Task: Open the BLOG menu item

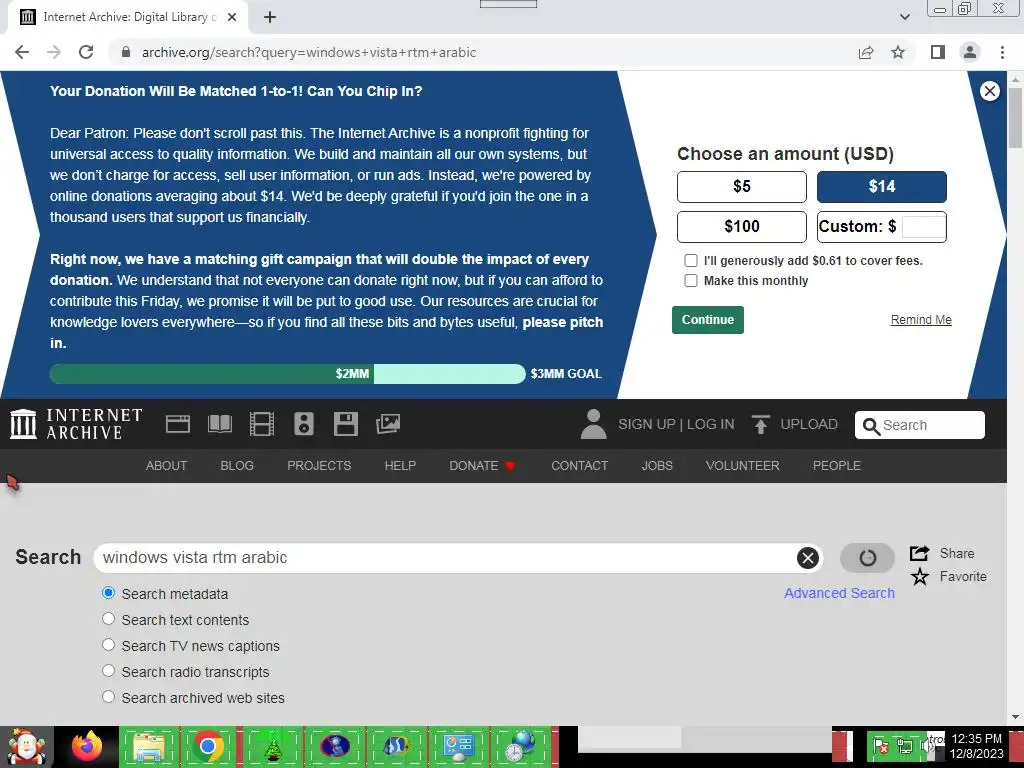Action: (x=237, y=466)
